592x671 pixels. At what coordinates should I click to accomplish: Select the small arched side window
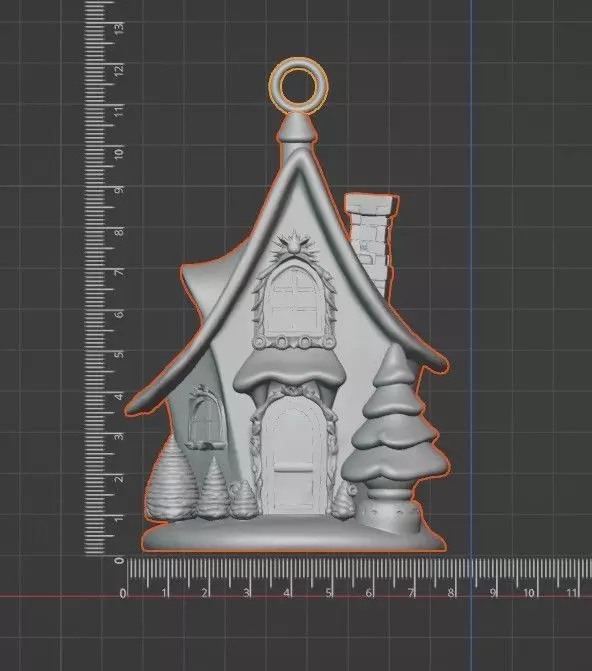point(205,417)
